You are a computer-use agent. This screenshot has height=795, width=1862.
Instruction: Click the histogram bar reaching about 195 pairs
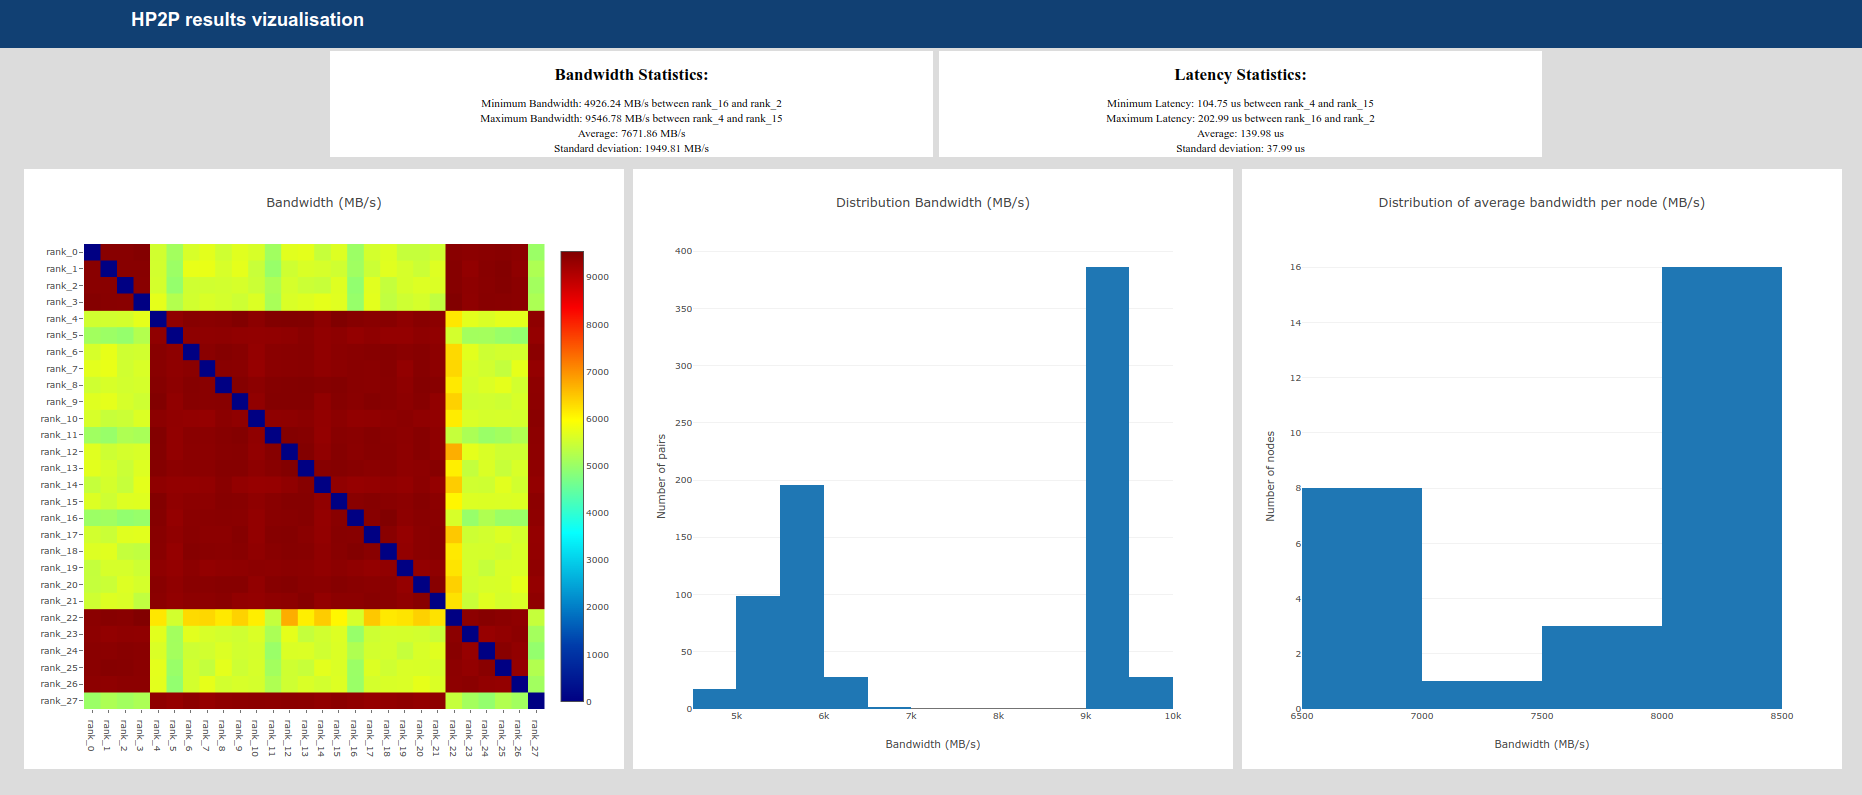coord(802,597)
